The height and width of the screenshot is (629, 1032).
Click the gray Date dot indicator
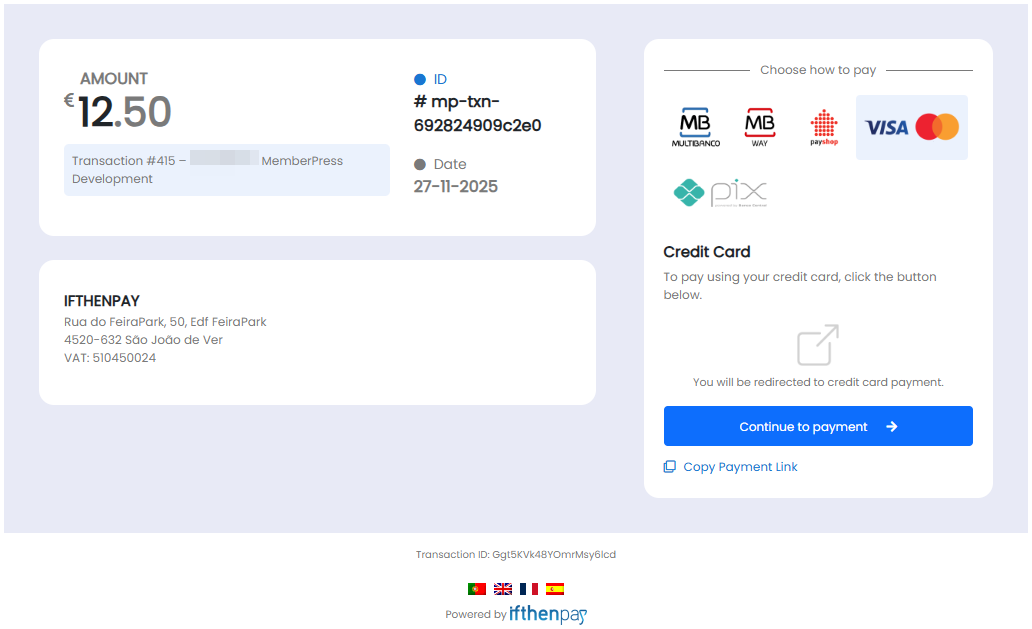(420, 164)
